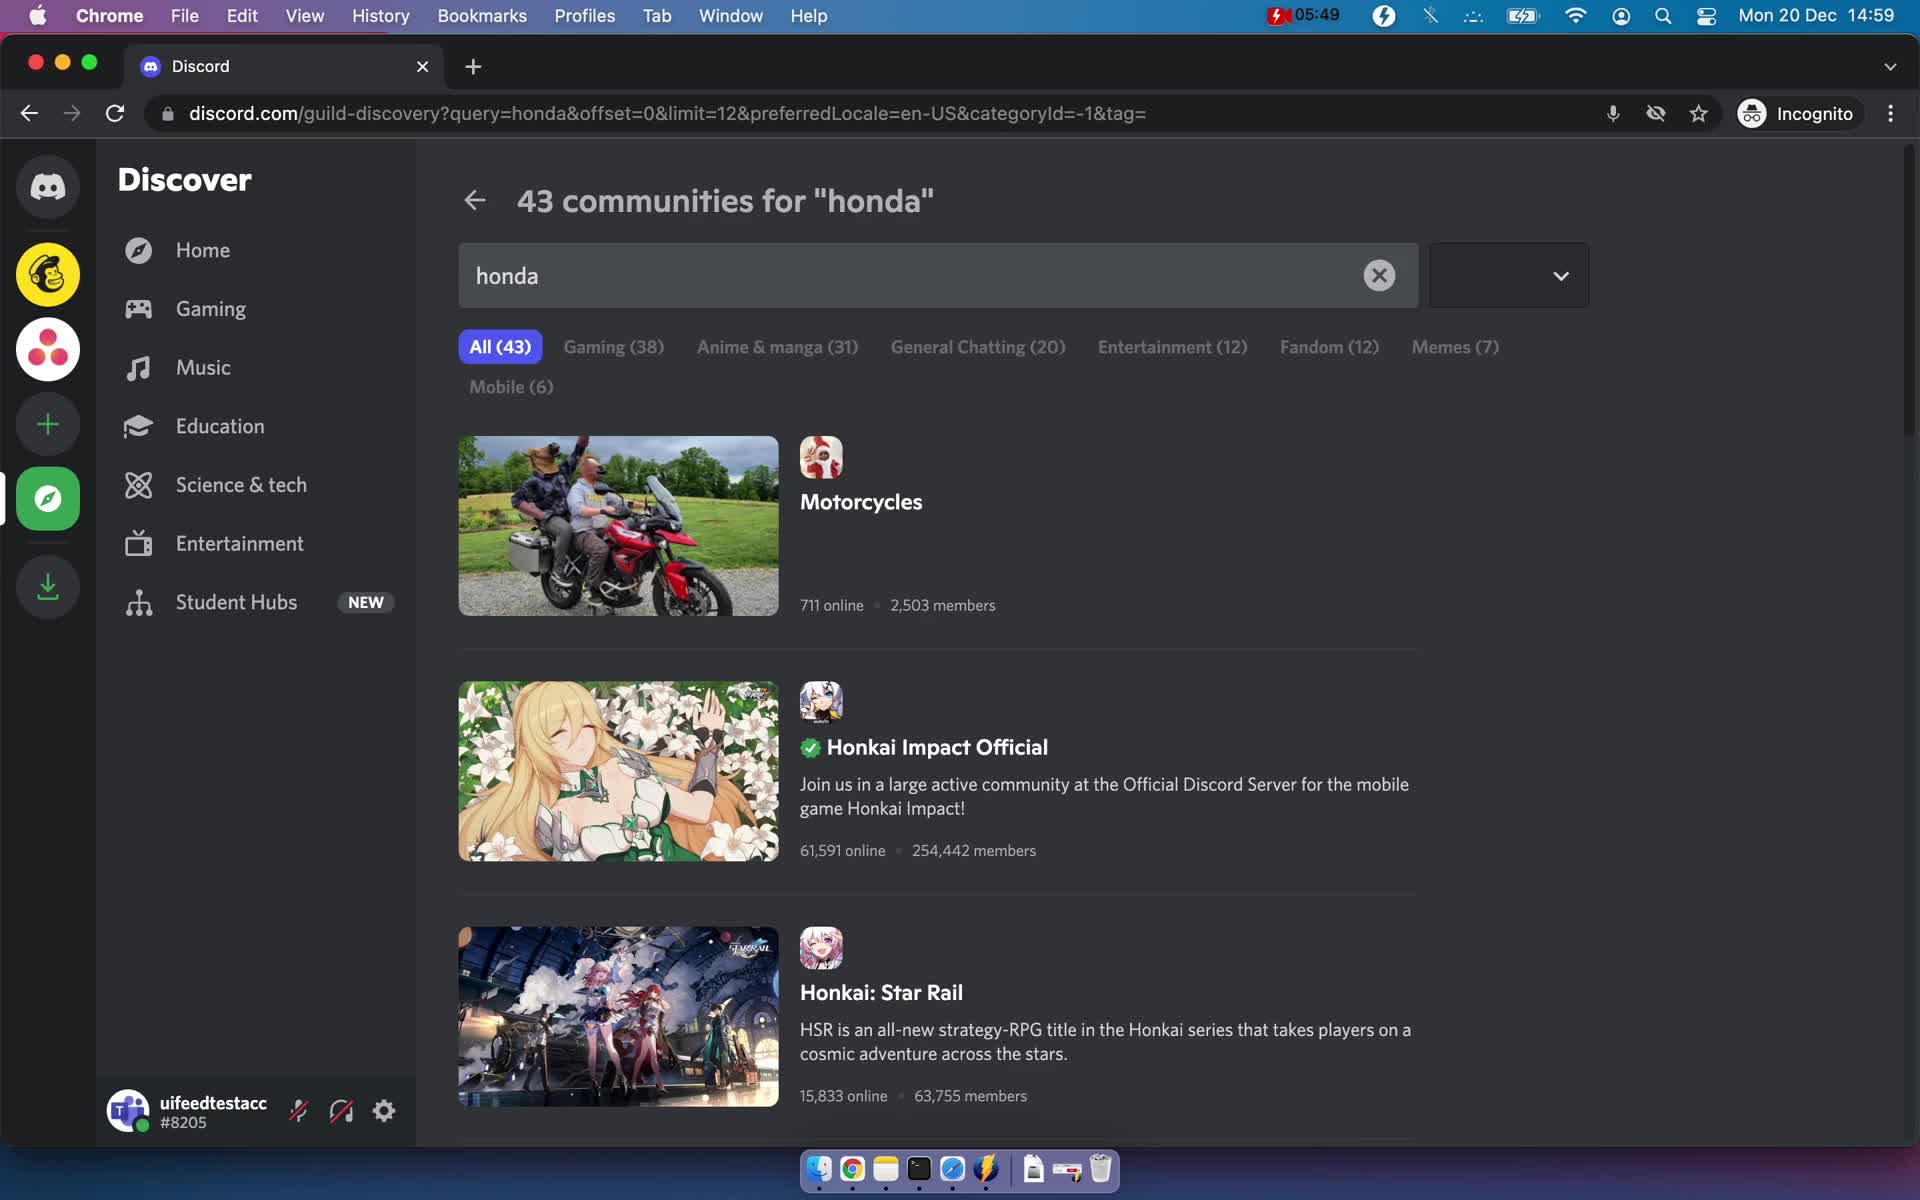Toggle headphones deafen in user panel
Screen dimensions: 1920x1200
click(341, 1111)
